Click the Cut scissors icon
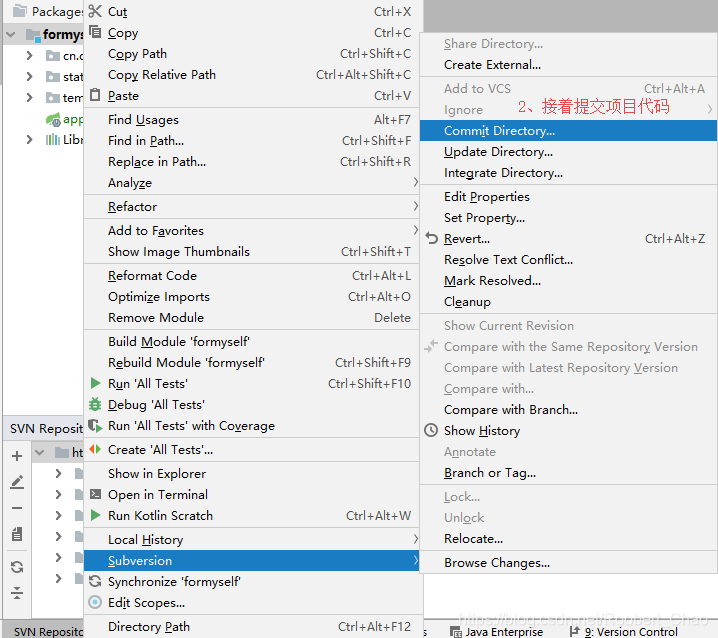The height and width of the screenshot is (638, 718). (95, 11)
